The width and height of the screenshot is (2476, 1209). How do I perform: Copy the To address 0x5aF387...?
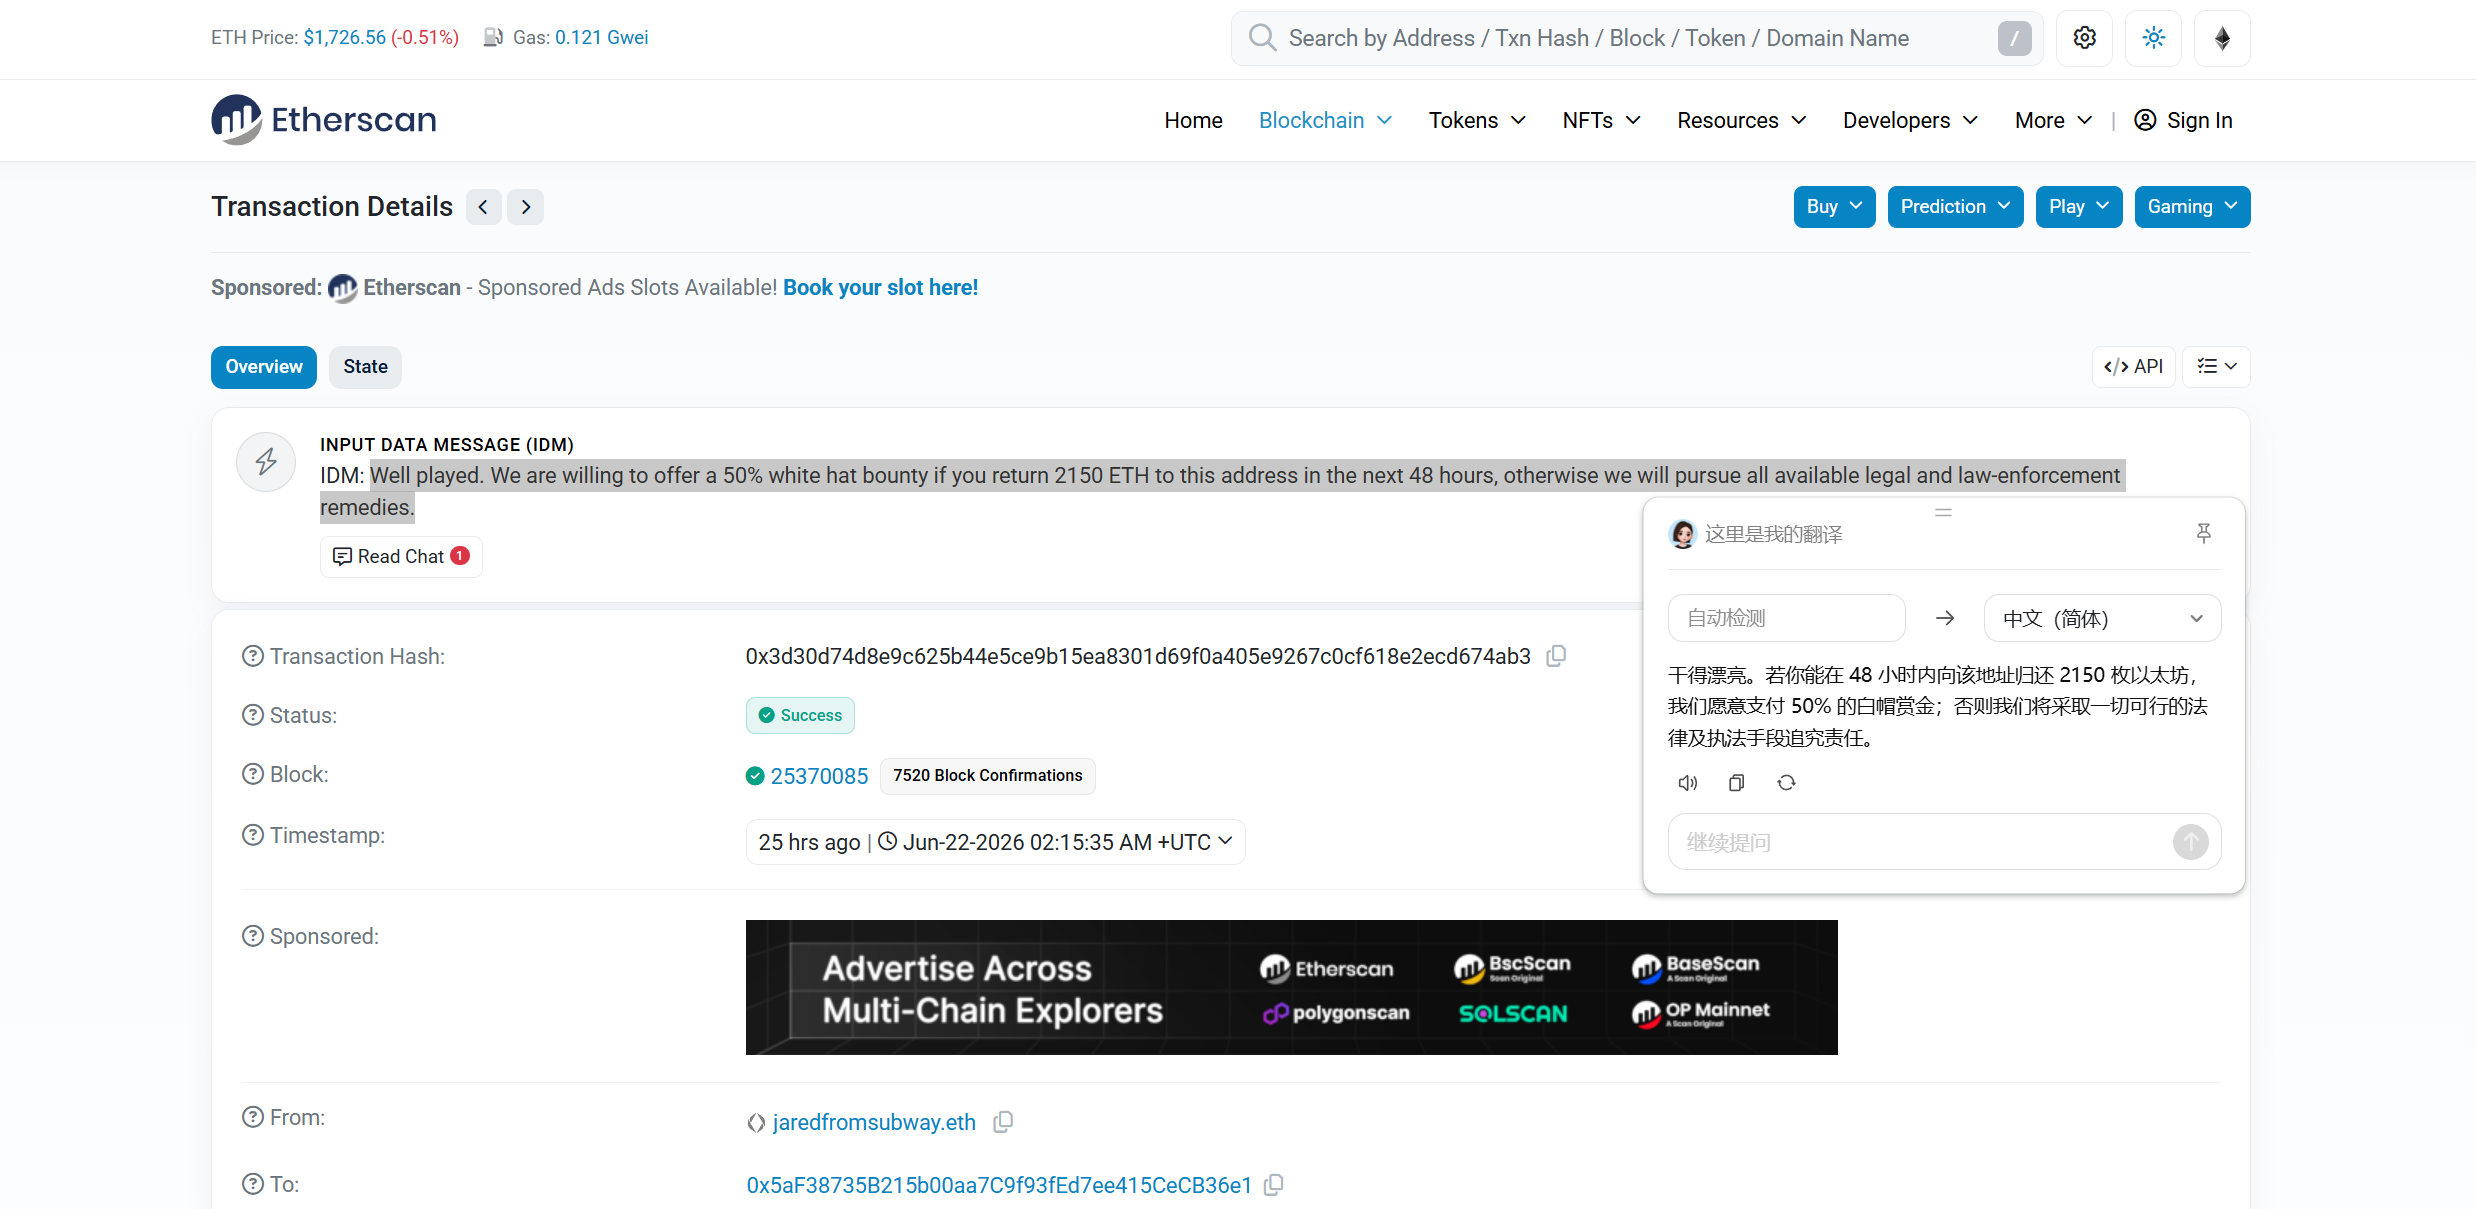tap(1274, 1185)
